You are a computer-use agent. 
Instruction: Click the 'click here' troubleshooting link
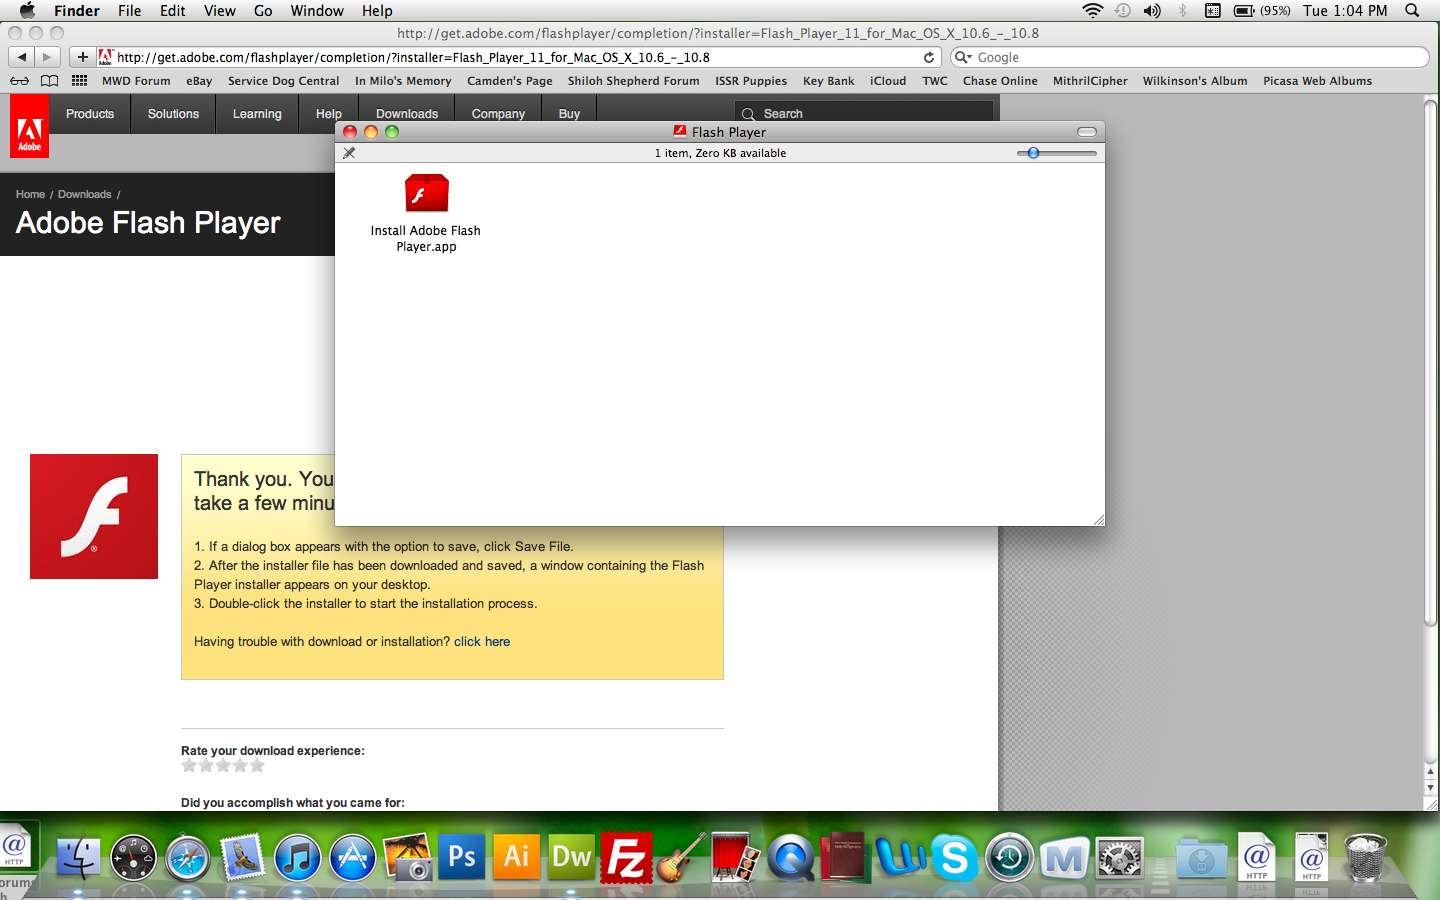[482, 642]
